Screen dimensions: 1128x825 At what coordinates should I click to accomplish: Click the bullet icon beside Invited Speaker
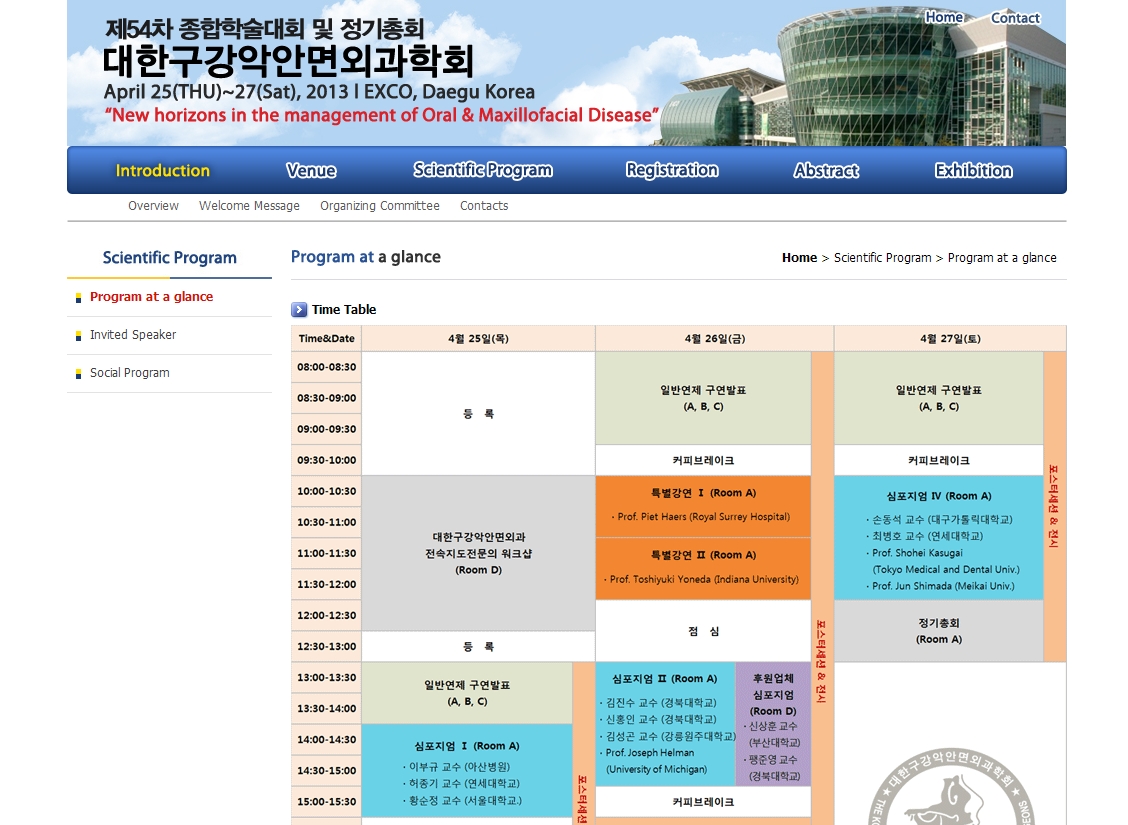(78, 336)
